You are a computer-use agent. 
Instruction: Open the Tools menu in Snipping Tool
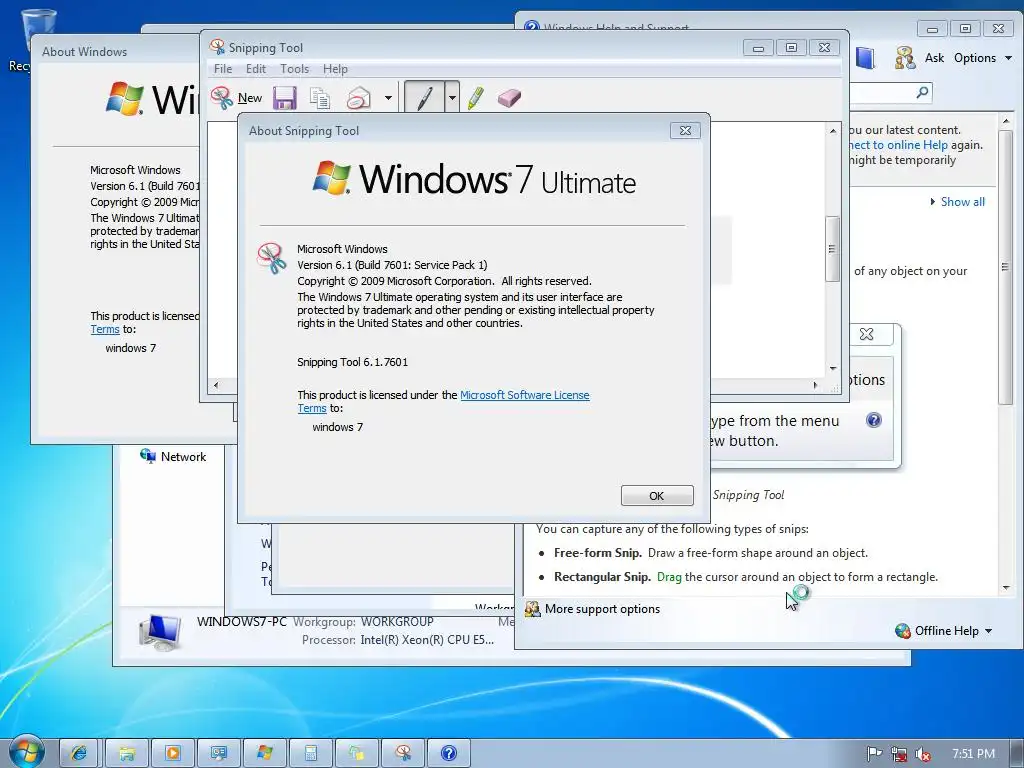point(295,69)
